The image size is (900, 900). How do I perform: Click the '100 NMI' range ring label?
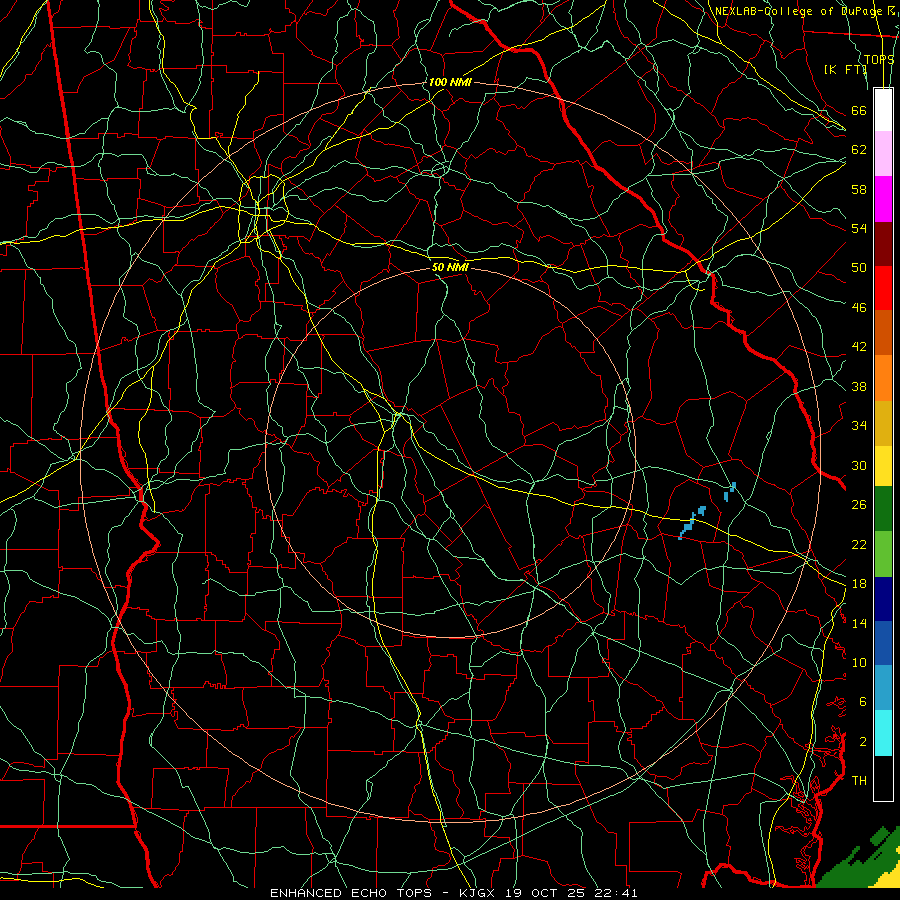click(x=449, y=82)
